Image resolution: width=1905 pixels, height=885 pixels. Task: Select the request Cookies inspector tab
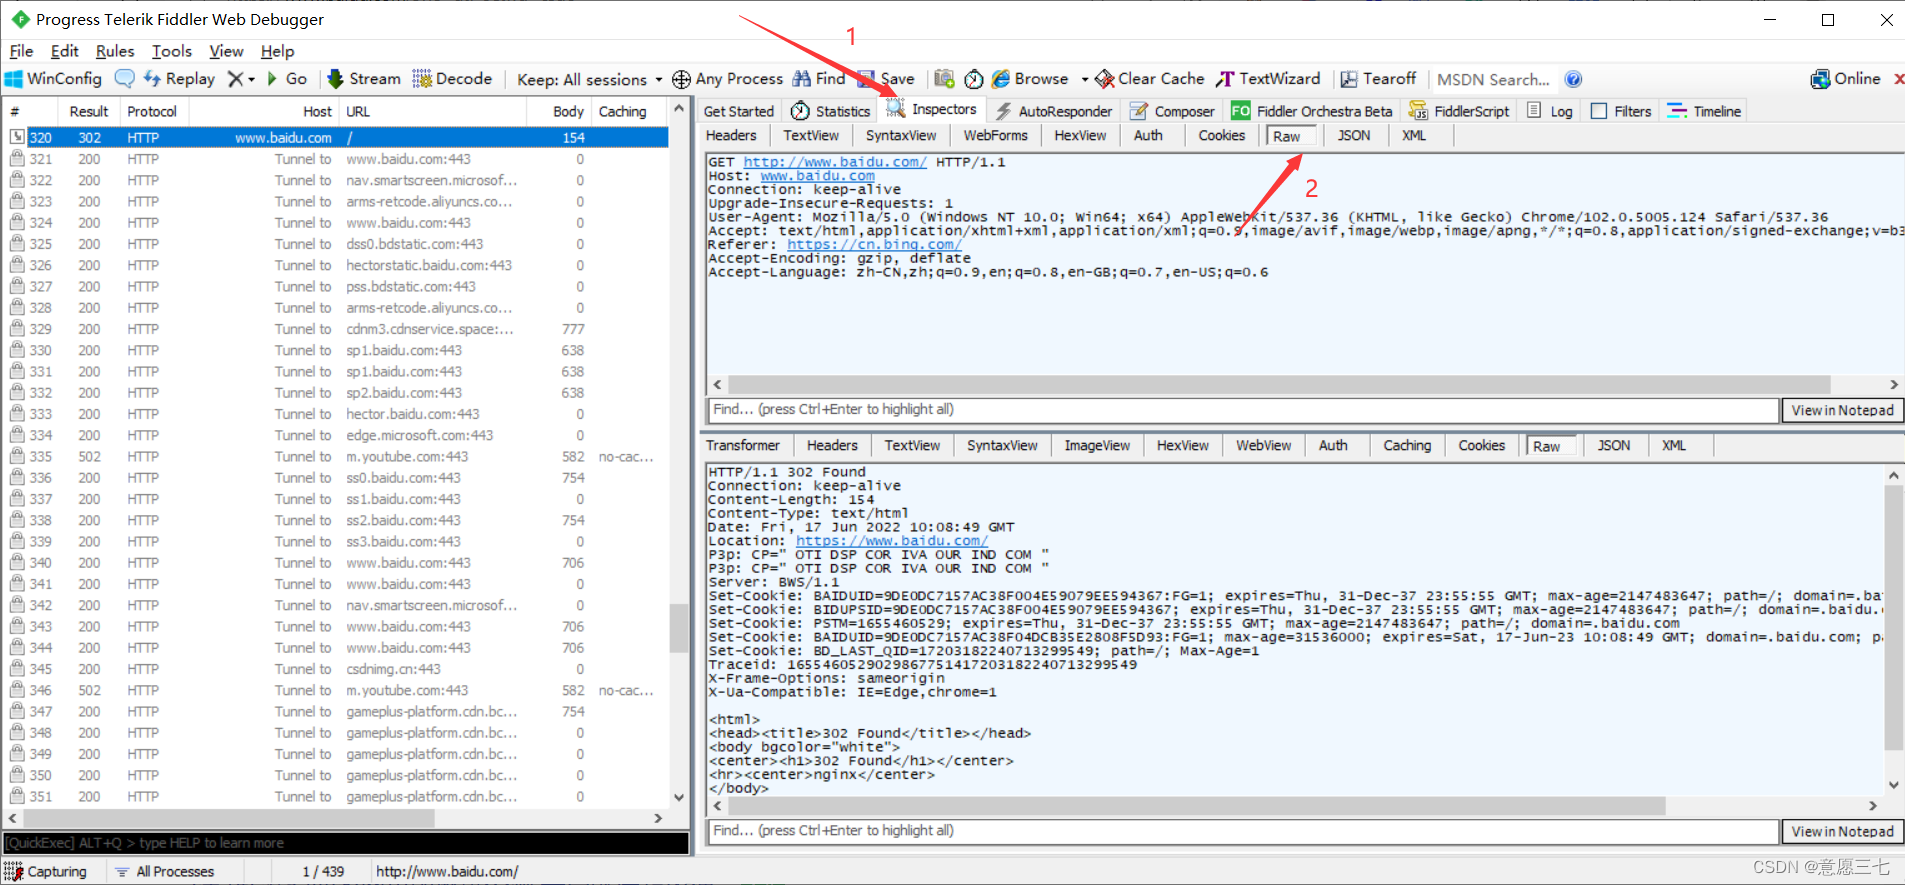pyautogui.click(x=1222, y=136)
